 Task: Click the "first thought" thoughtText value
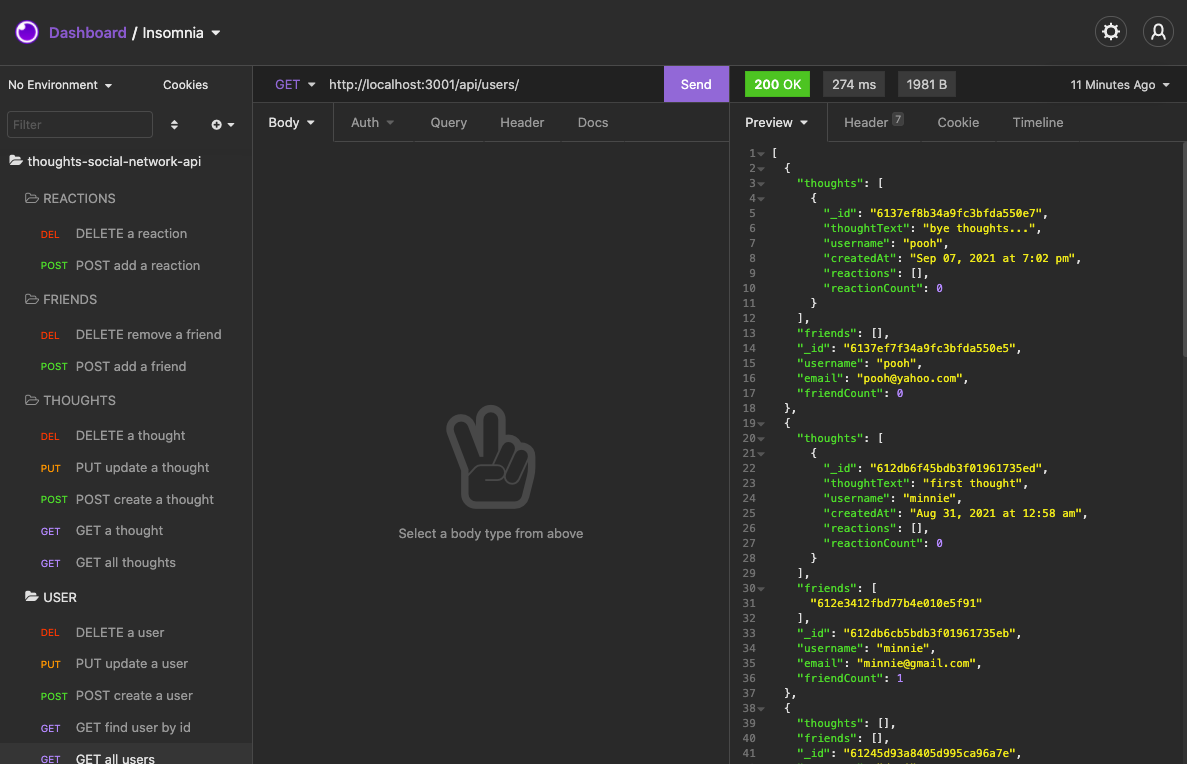click(973, 483)
